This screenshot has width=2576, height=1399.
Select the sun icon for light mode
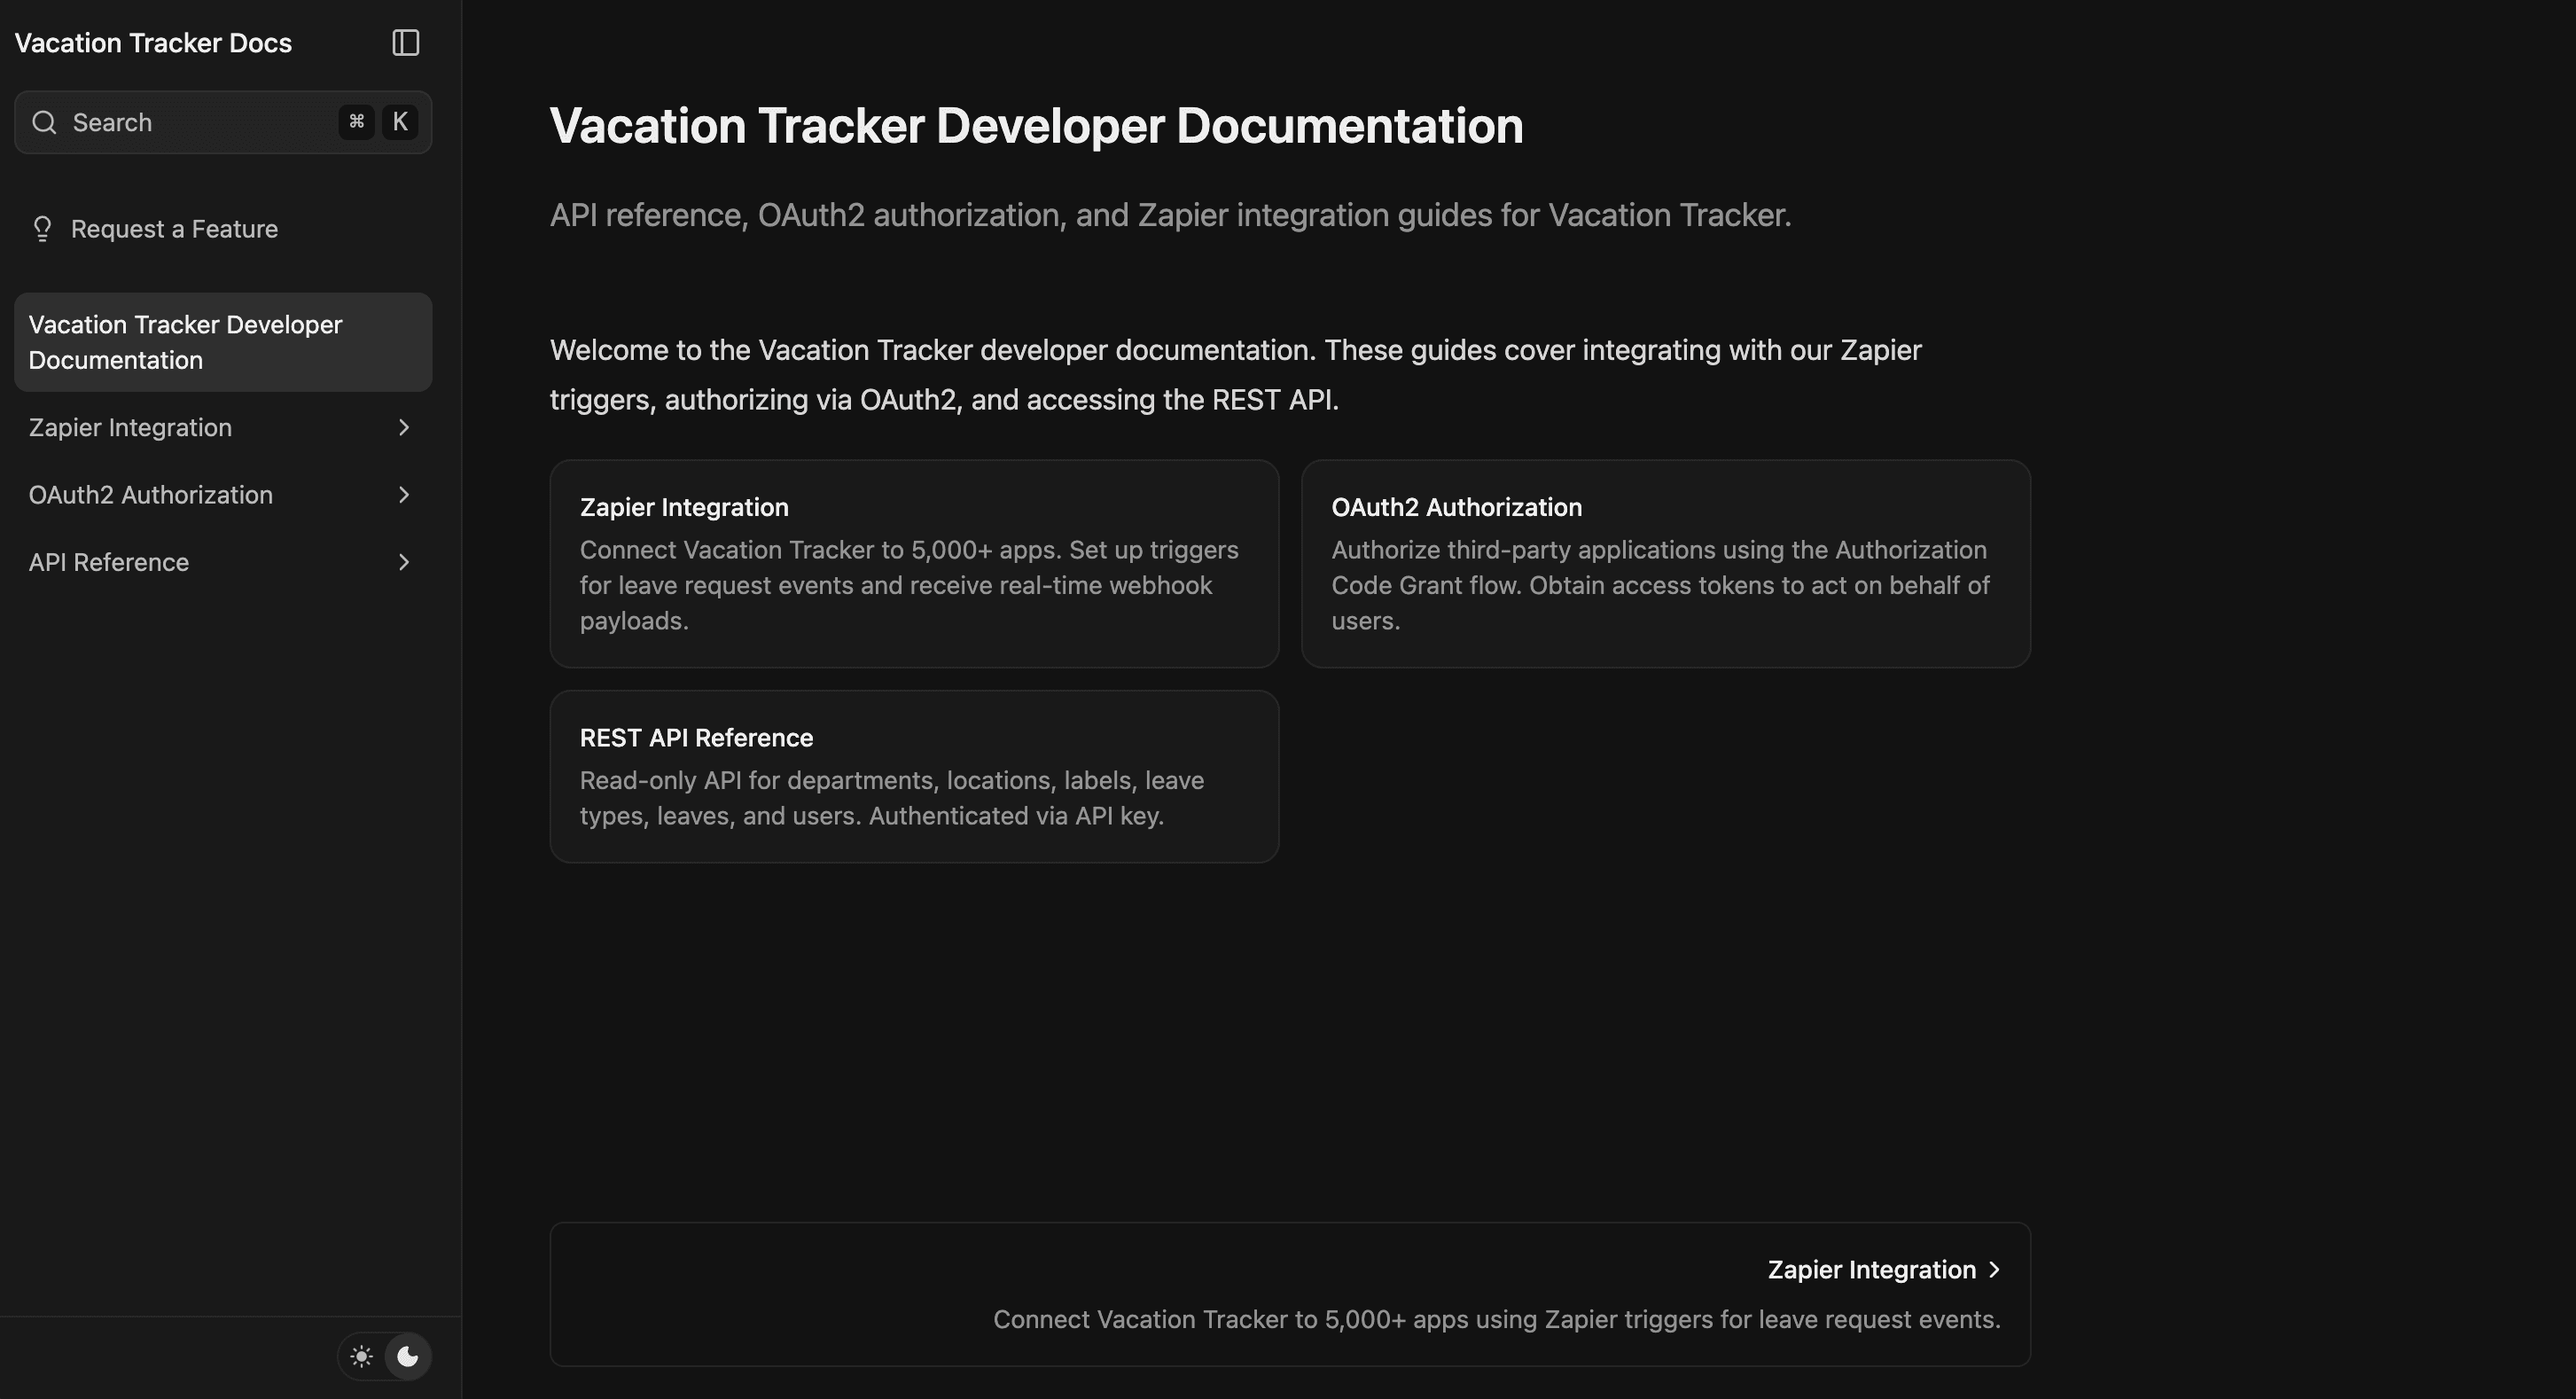[x=362, y=1356]
